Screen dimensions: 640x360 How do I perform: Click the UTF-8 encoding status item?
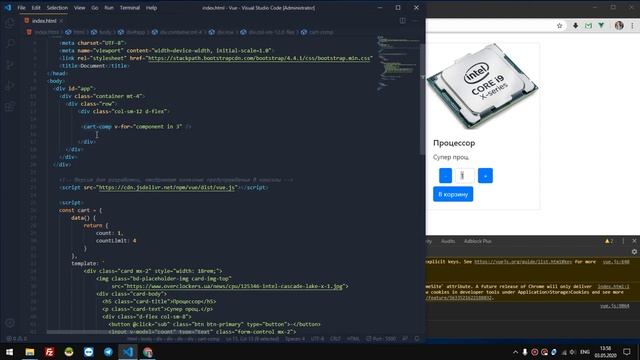[318, 339]
